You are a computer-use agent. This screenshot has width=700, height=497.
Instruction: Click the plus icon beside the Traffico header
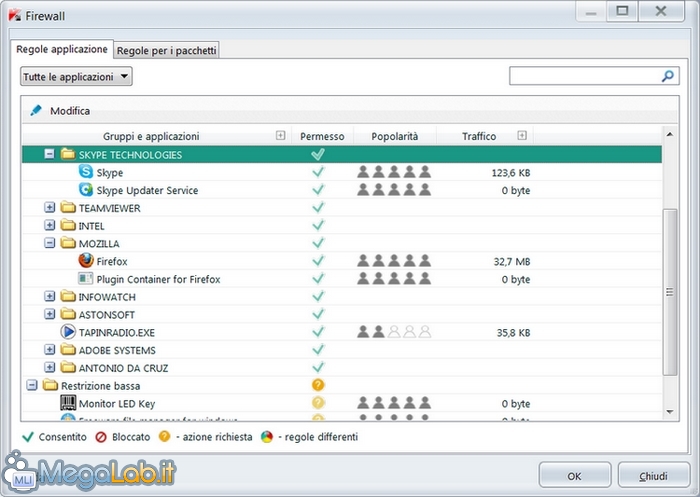click(x=522, y=135)
